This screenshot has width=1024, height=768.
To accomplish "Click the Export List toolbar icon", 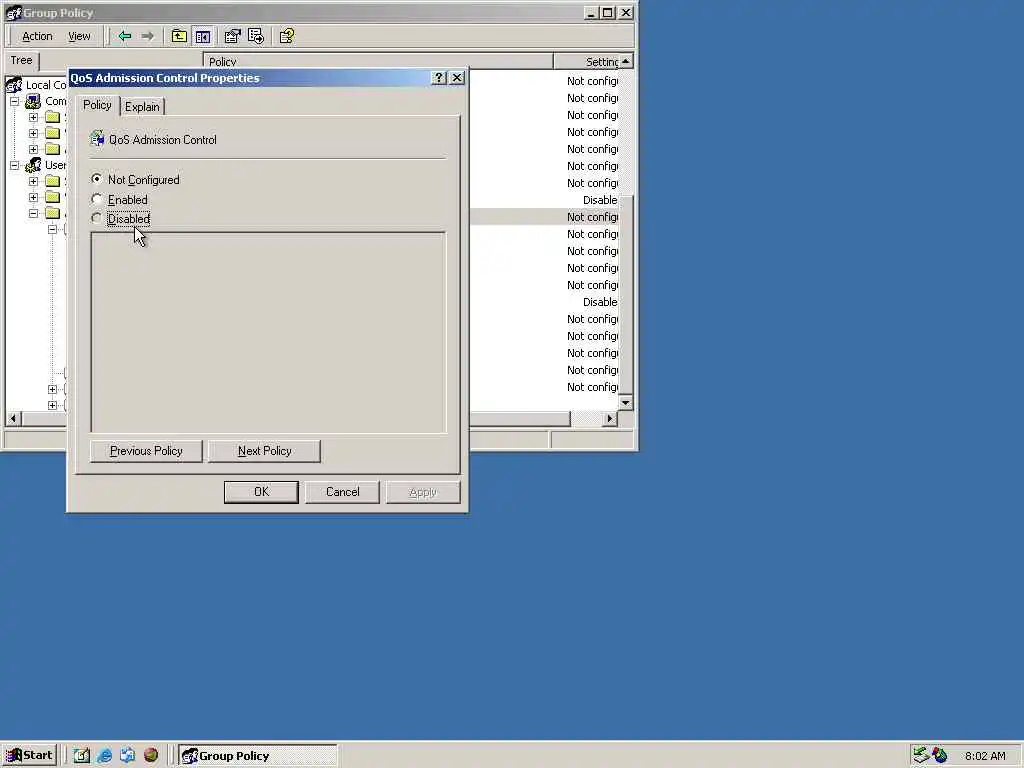I will 256,37.
